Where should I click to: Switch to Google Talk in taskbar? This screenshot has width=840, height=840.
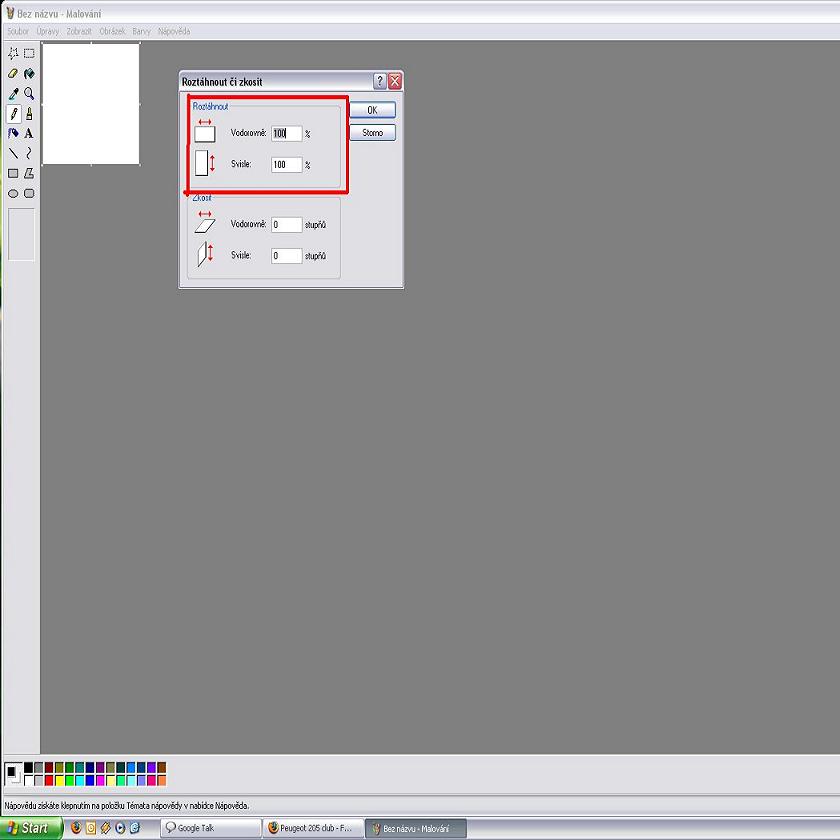[209, 828]
